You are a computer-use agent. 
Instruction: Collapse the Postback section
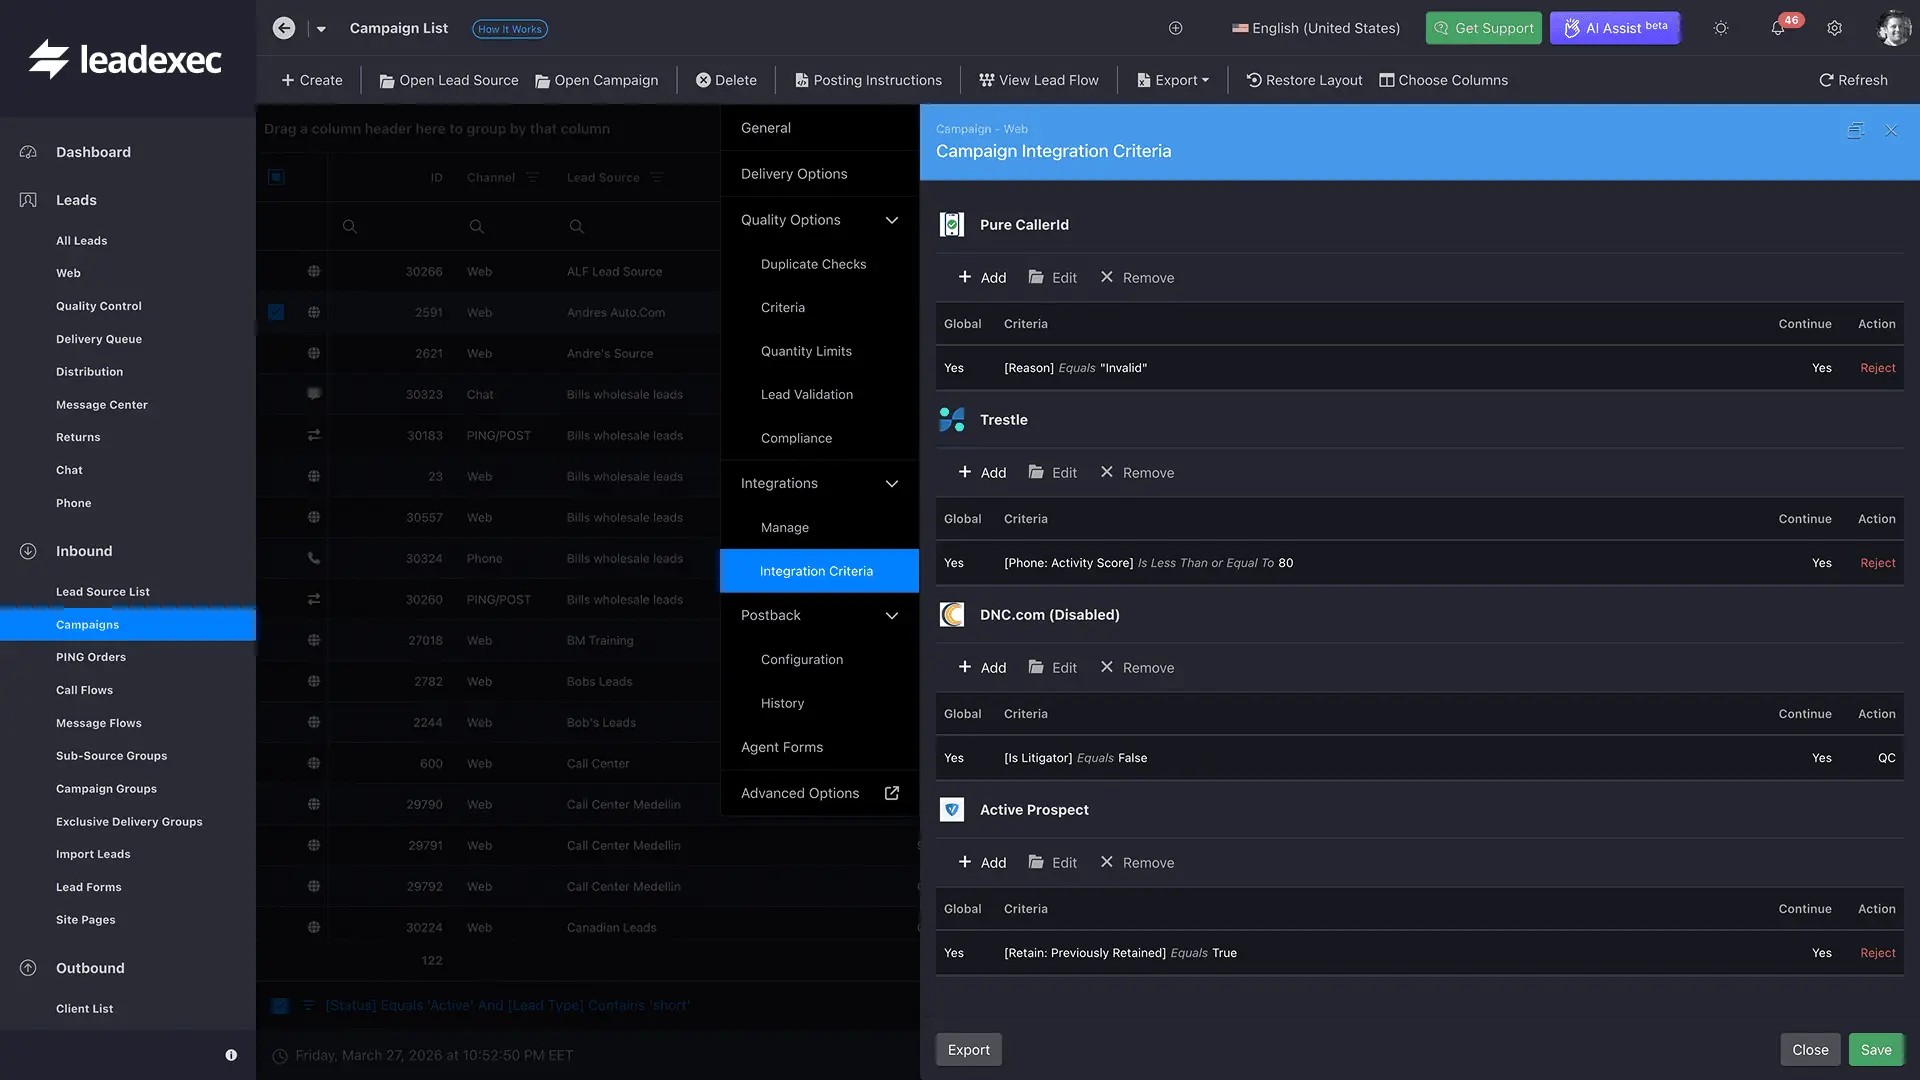click(x=892, y=615)
